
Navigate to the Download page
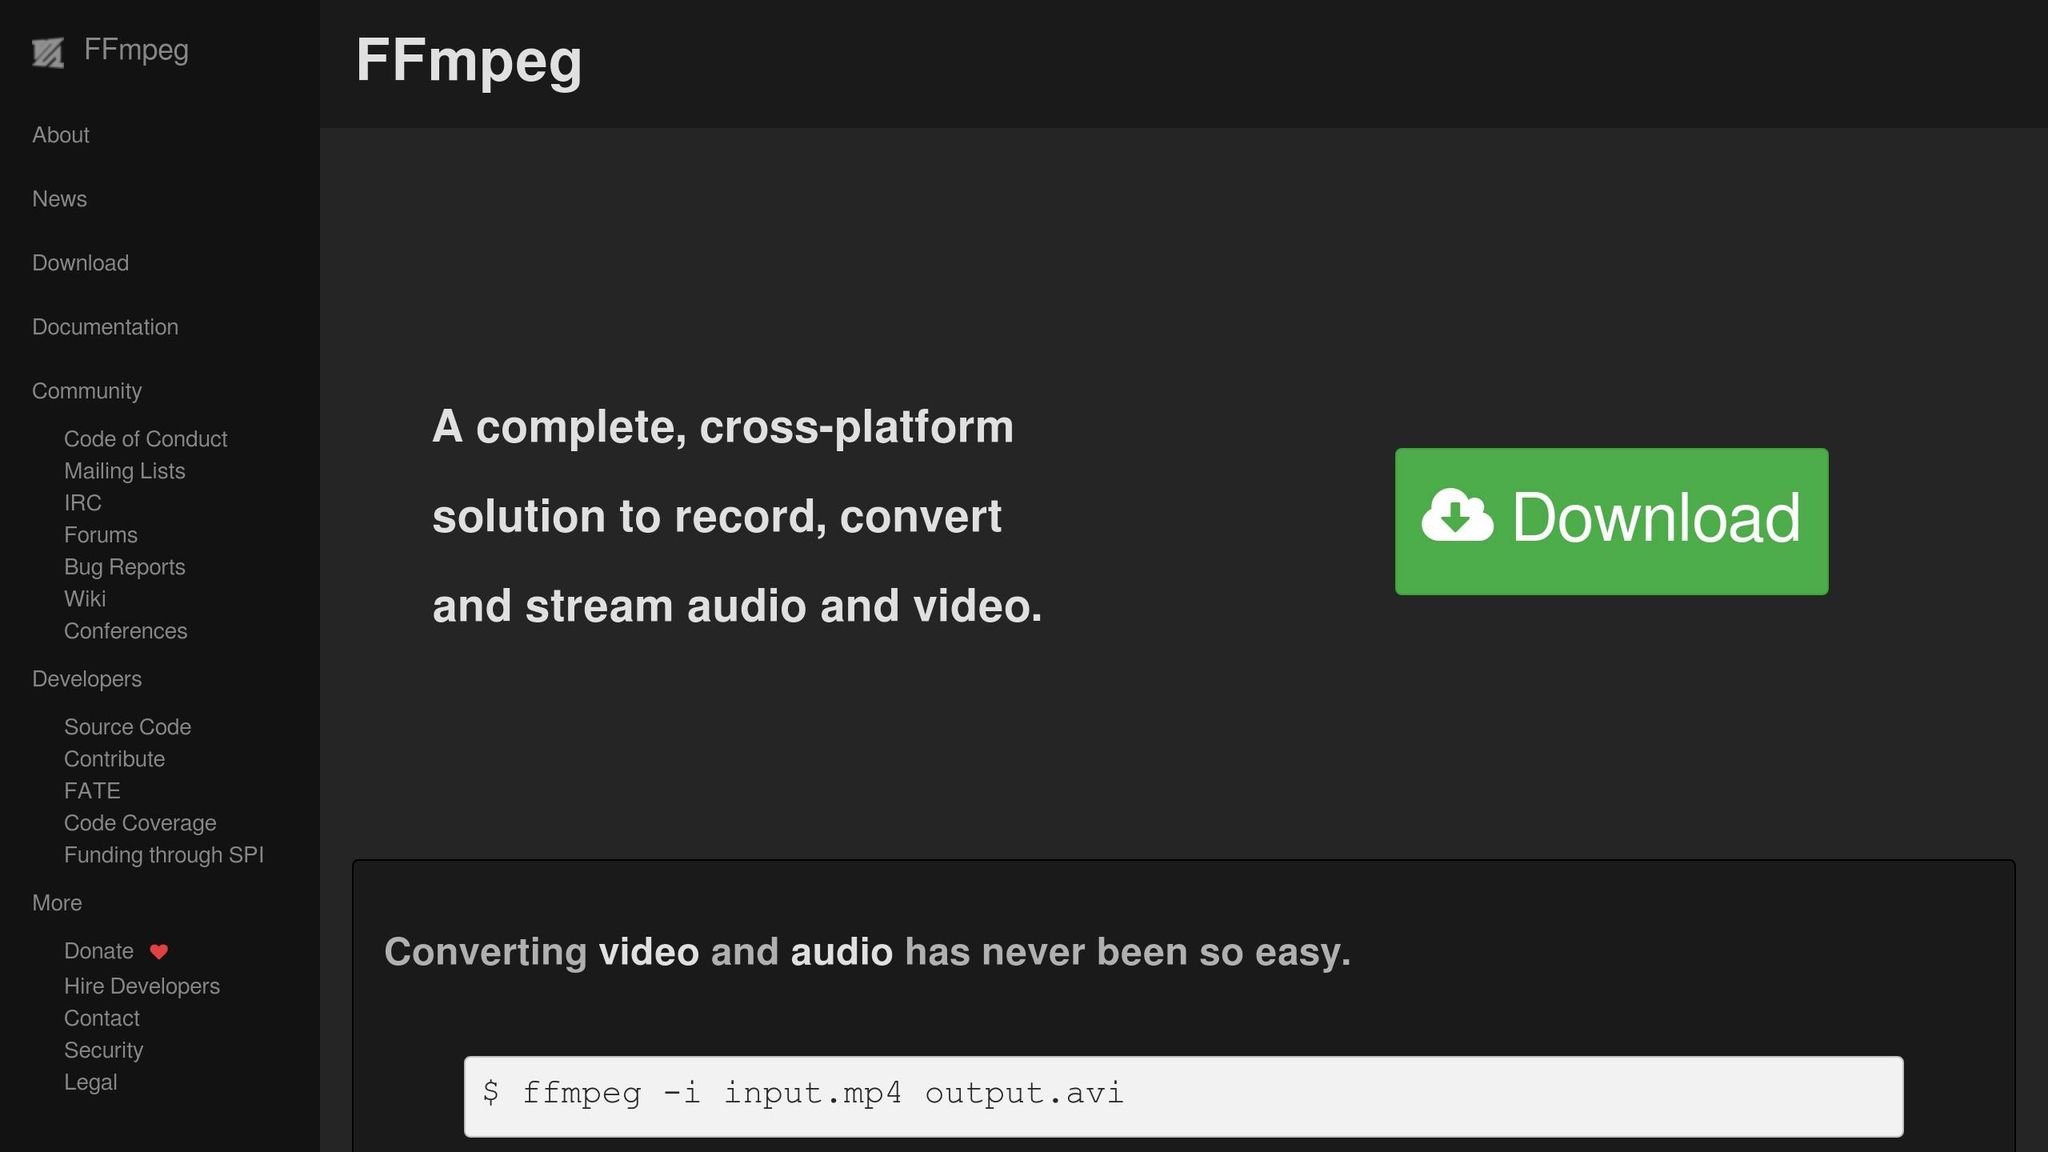(80, 262)
